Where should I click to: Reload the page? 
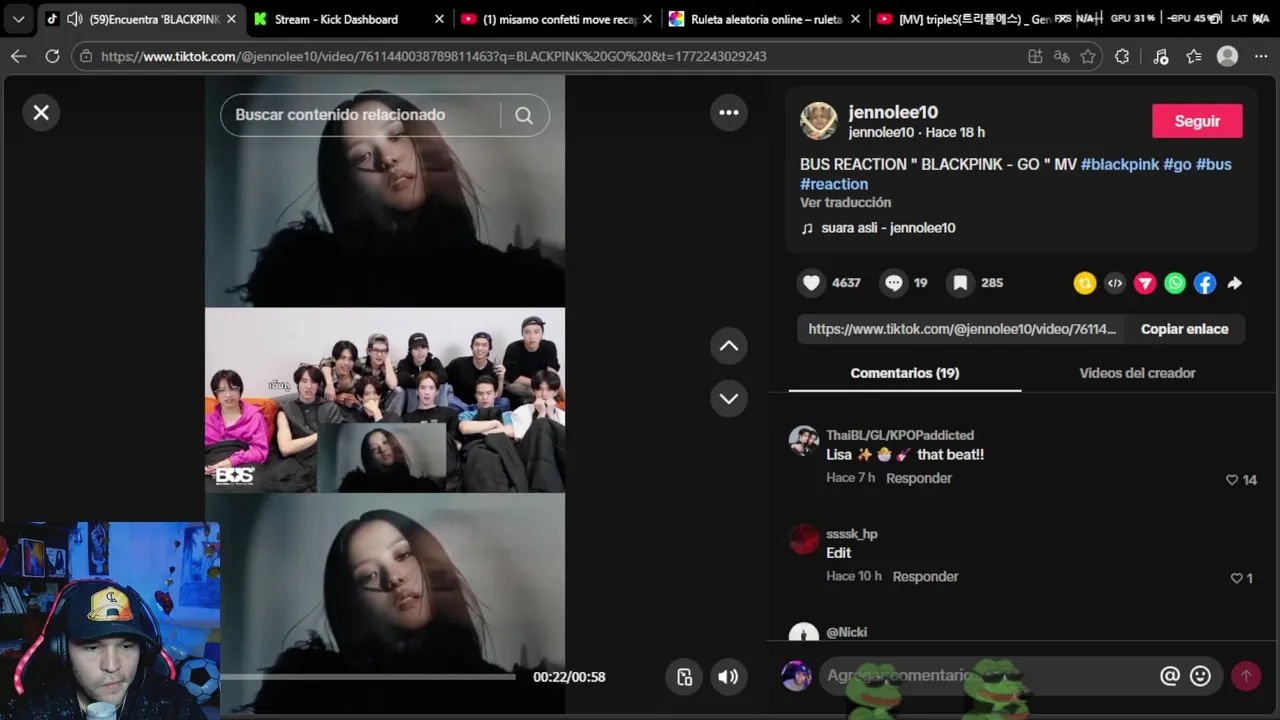click(x=52, y=56)
